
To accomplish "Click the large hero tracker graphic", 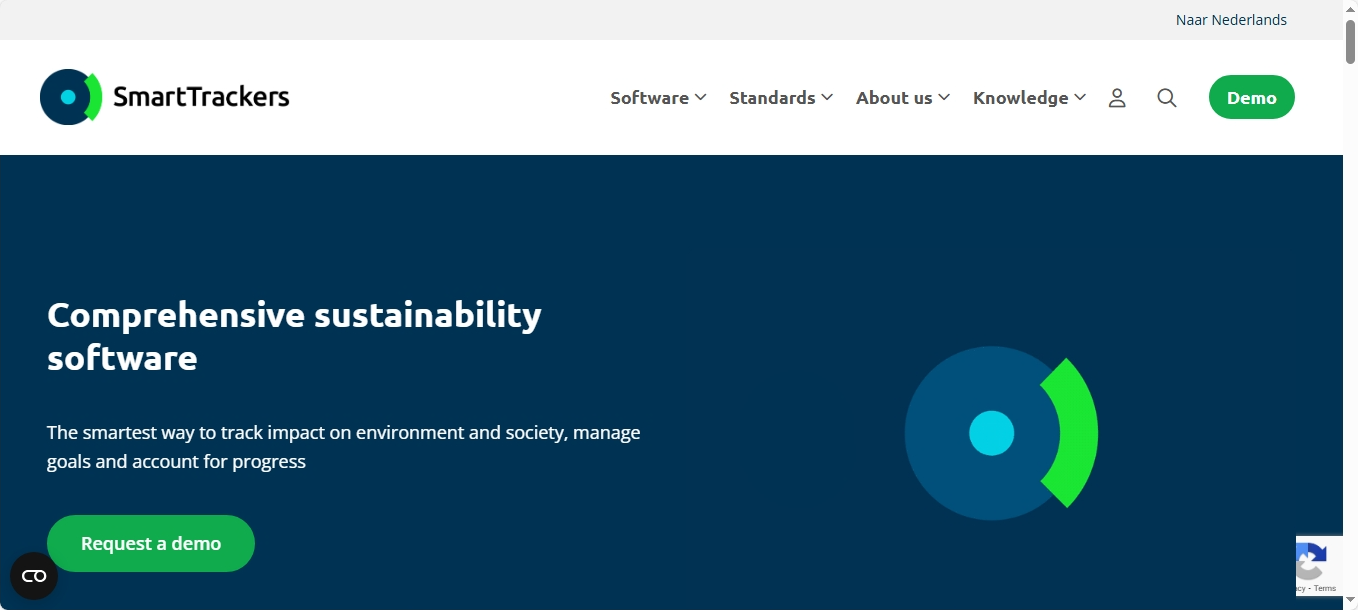I will pos(1001,433).
